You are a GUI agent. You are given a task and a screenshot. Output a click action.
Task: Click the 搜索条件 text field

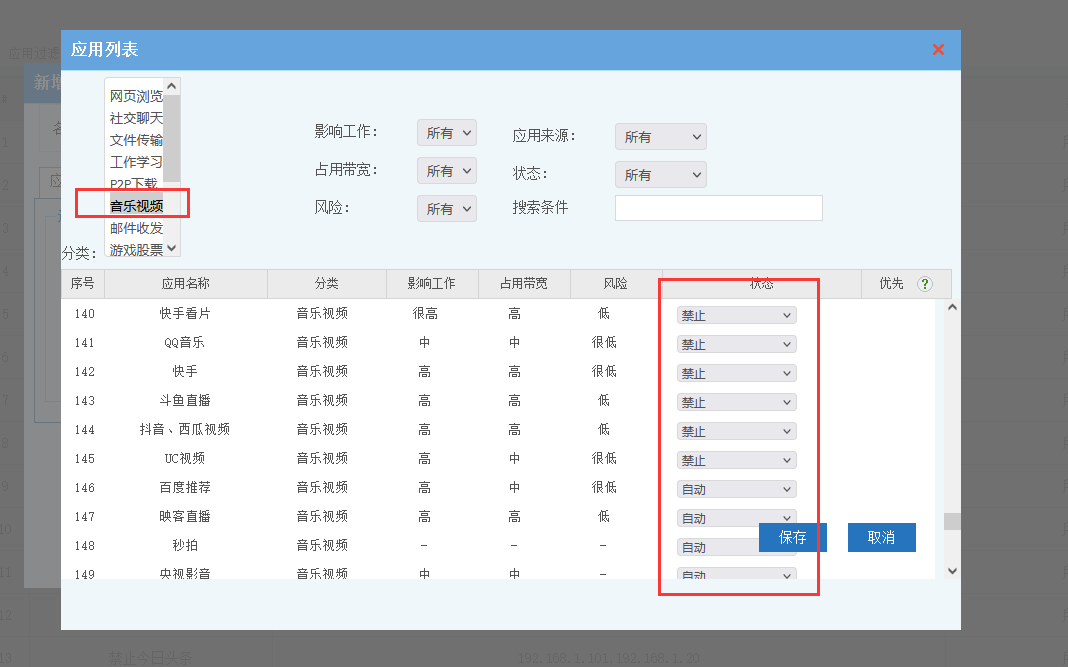[718, 208]
